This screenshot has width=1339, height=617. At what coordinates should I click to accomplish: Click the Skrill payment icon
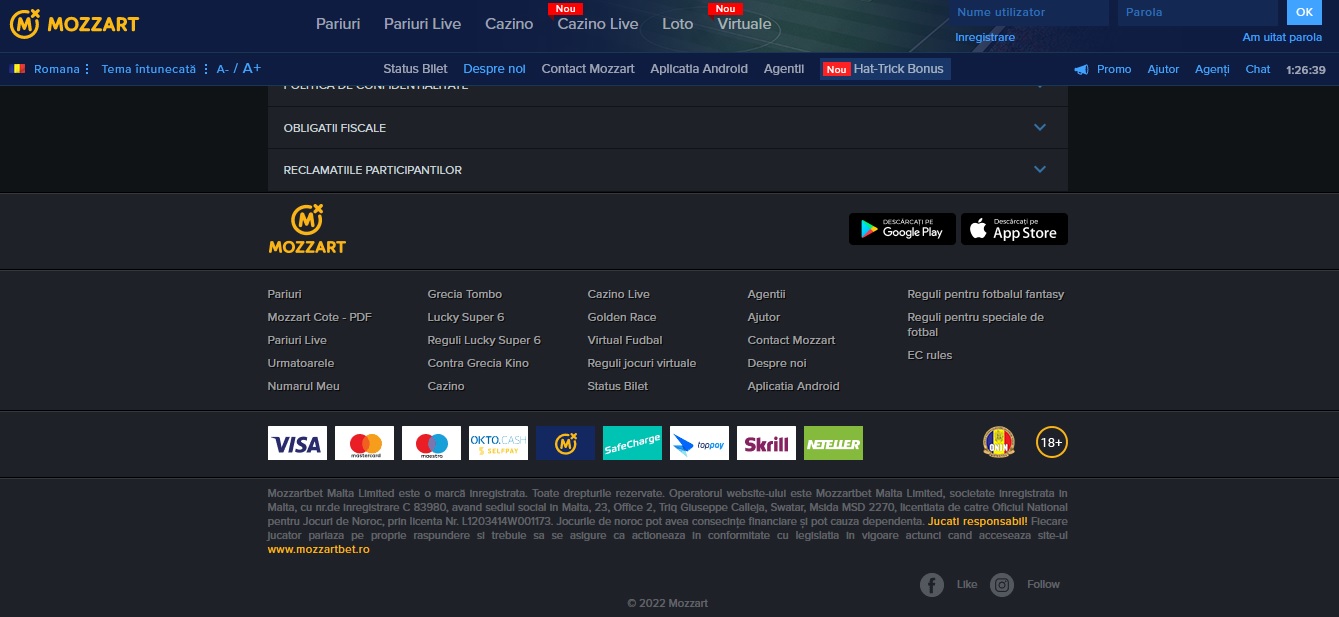[x=766, y=443]
